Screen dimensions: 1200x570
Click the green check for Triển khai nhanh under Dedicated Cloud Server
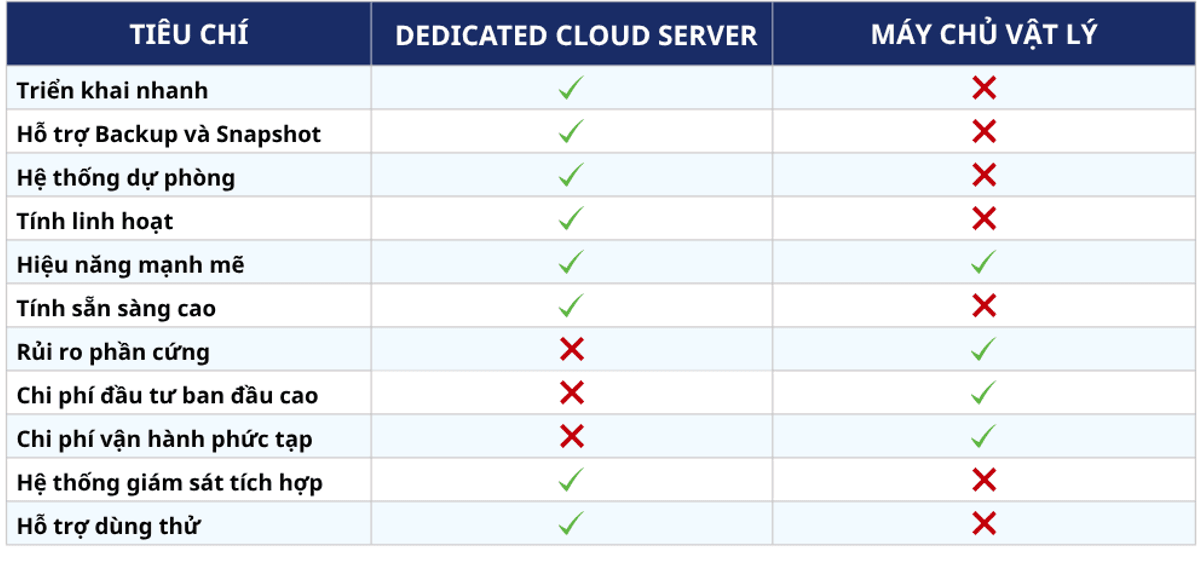(x=571, y=88)
